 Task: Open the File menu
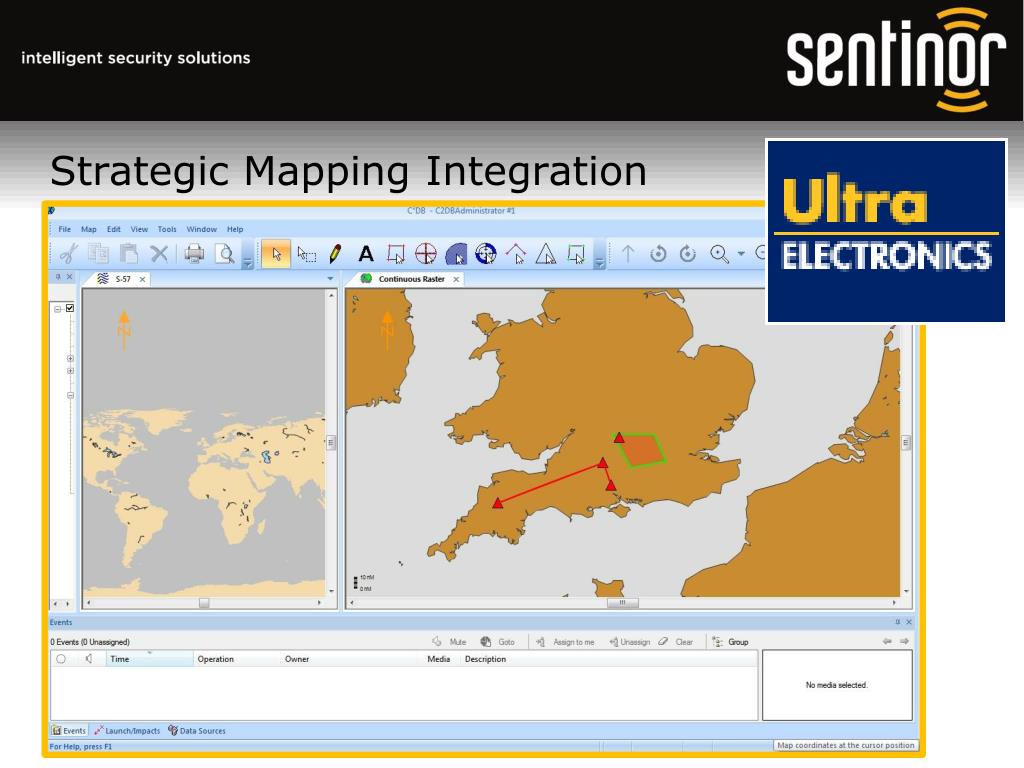coord(65,229)
